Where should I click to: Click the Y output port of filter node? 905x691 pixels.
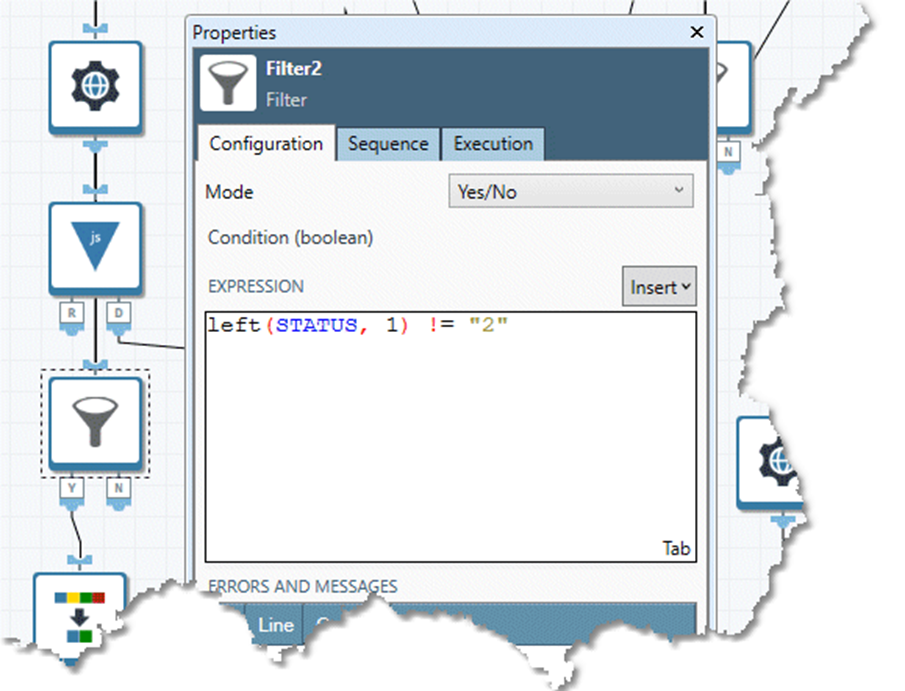(x=72, y=487)
